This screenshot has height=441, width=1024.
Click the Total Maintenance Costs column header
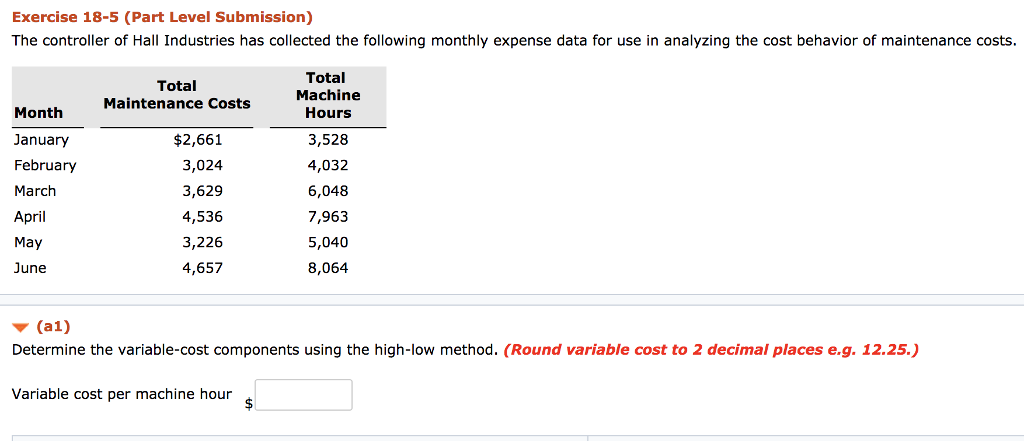[x=177, y=95]
